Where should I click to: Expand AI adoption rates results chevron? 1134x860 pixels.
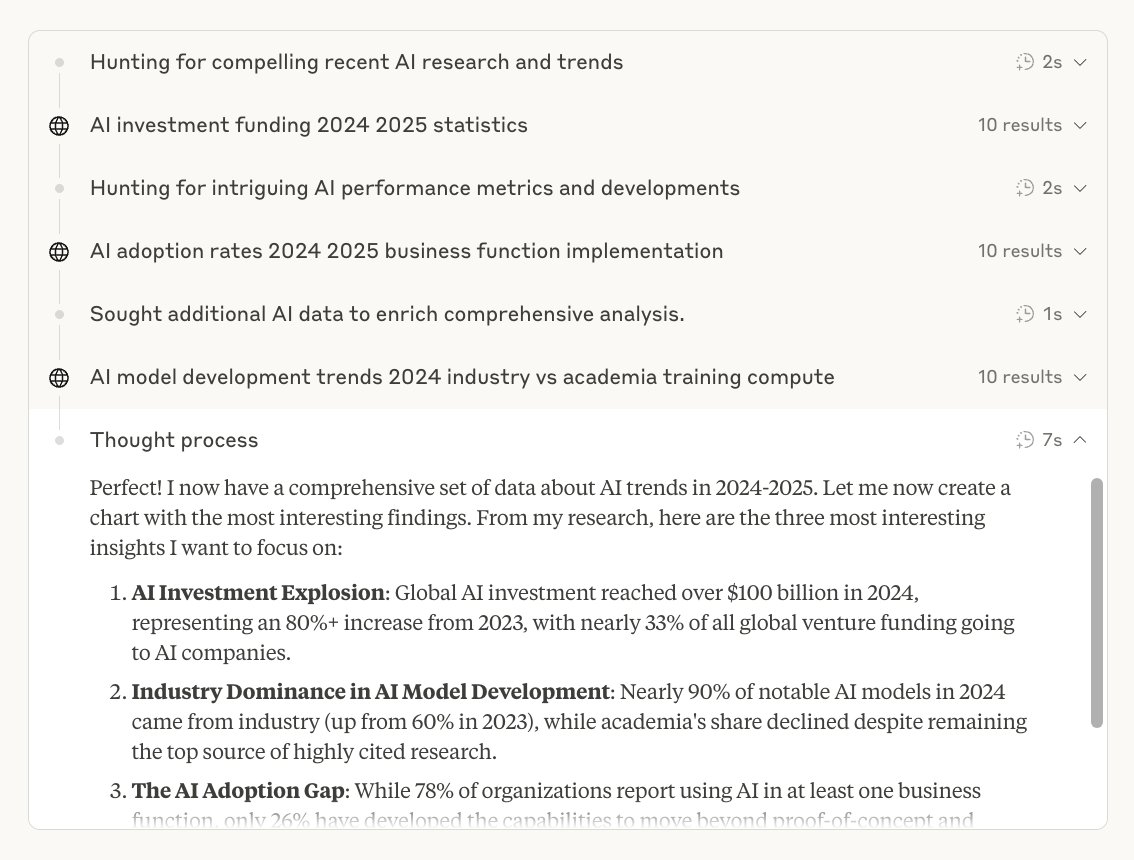[1080, 252]
